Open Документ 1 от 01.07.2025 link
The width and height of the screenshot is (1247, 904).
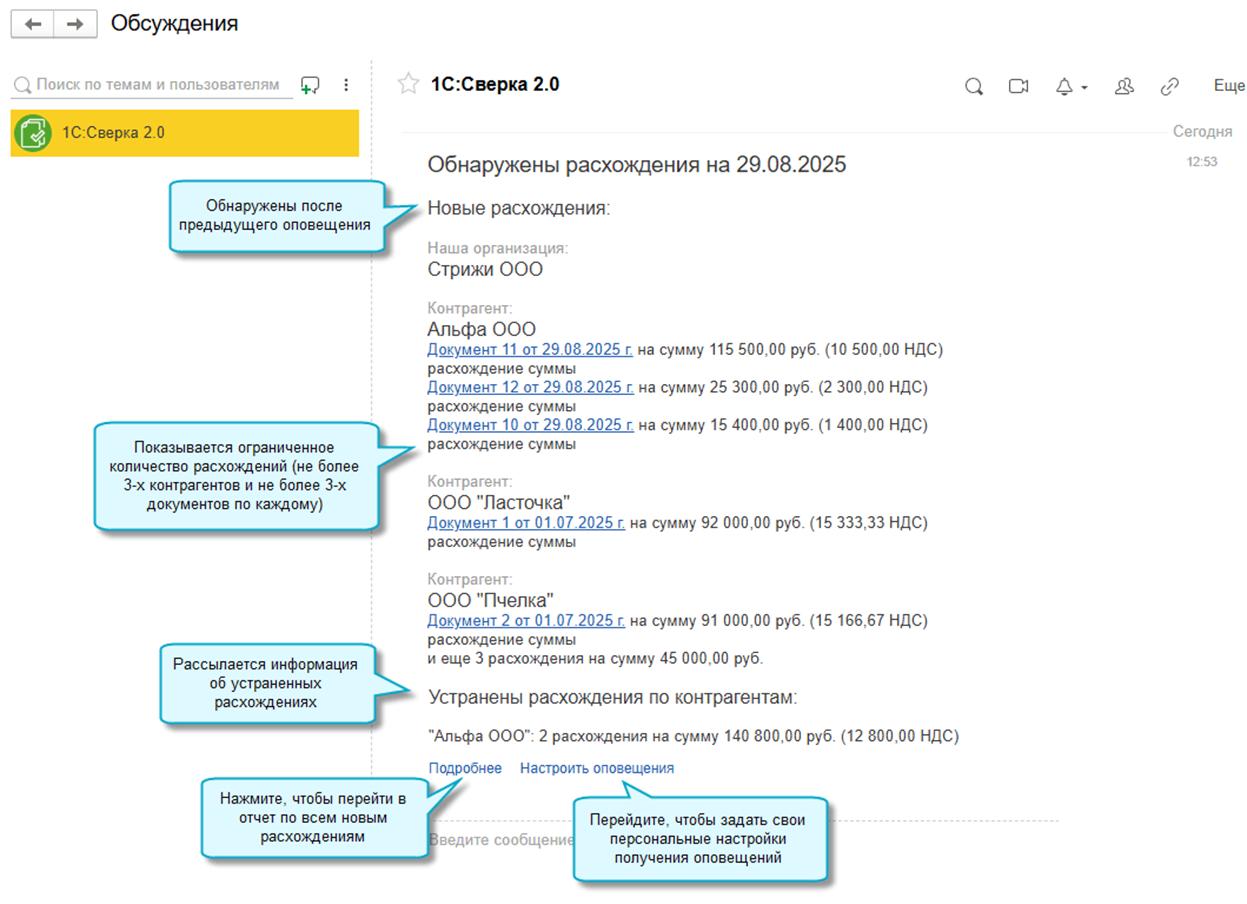click(526, 522)
